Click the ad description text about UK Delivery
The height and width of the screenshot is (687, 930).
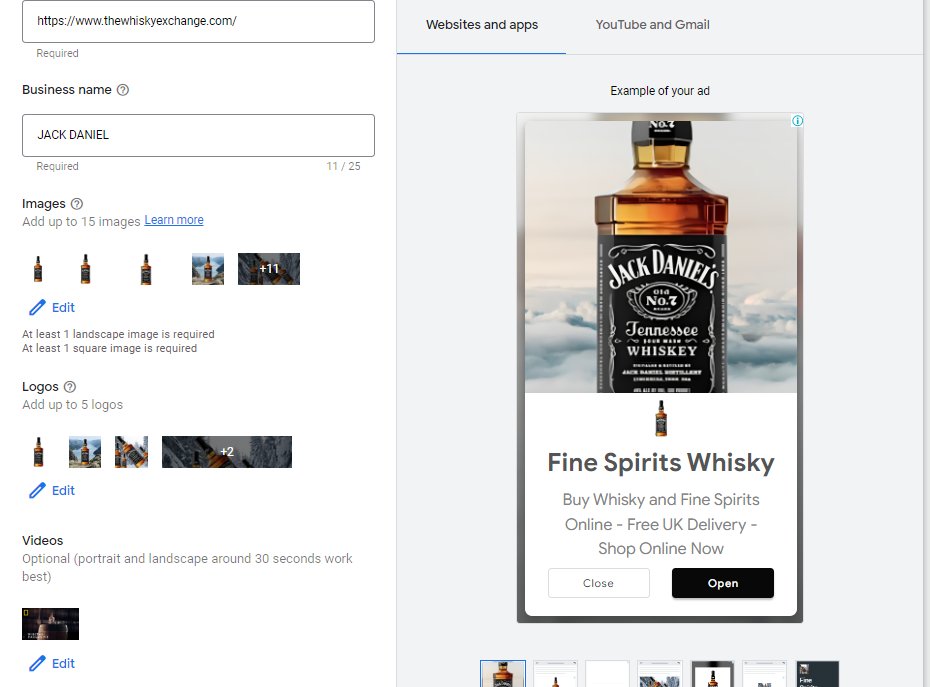(661, 524)
